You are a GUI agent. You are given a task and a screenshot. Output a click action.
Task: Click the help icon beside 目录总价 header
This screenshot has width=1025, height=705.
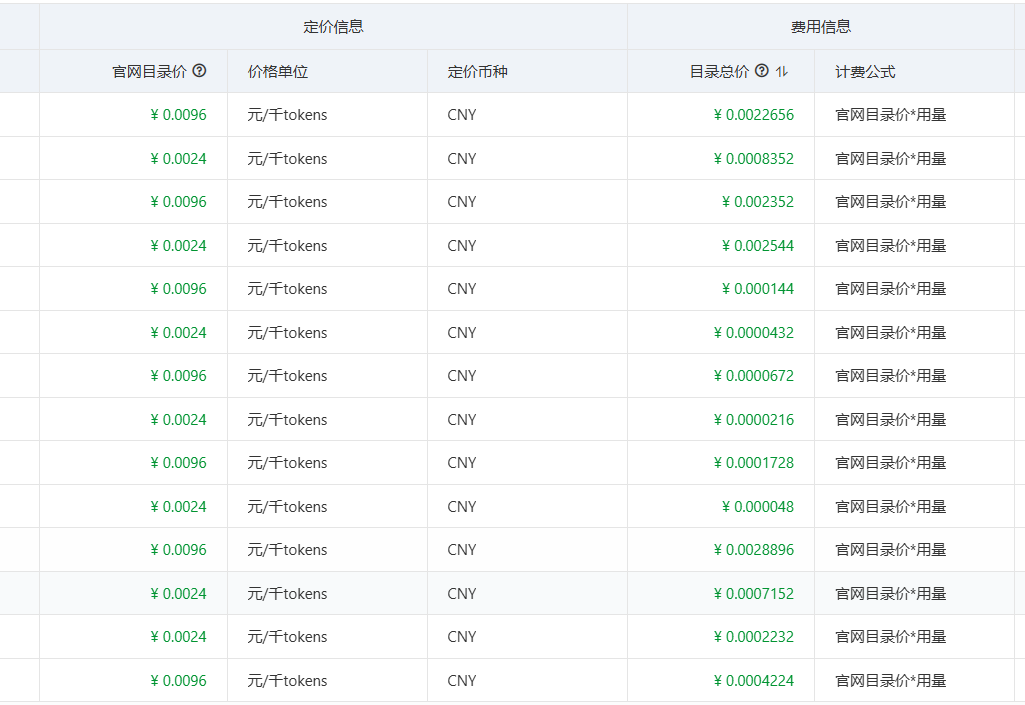(x=763, y=71)
